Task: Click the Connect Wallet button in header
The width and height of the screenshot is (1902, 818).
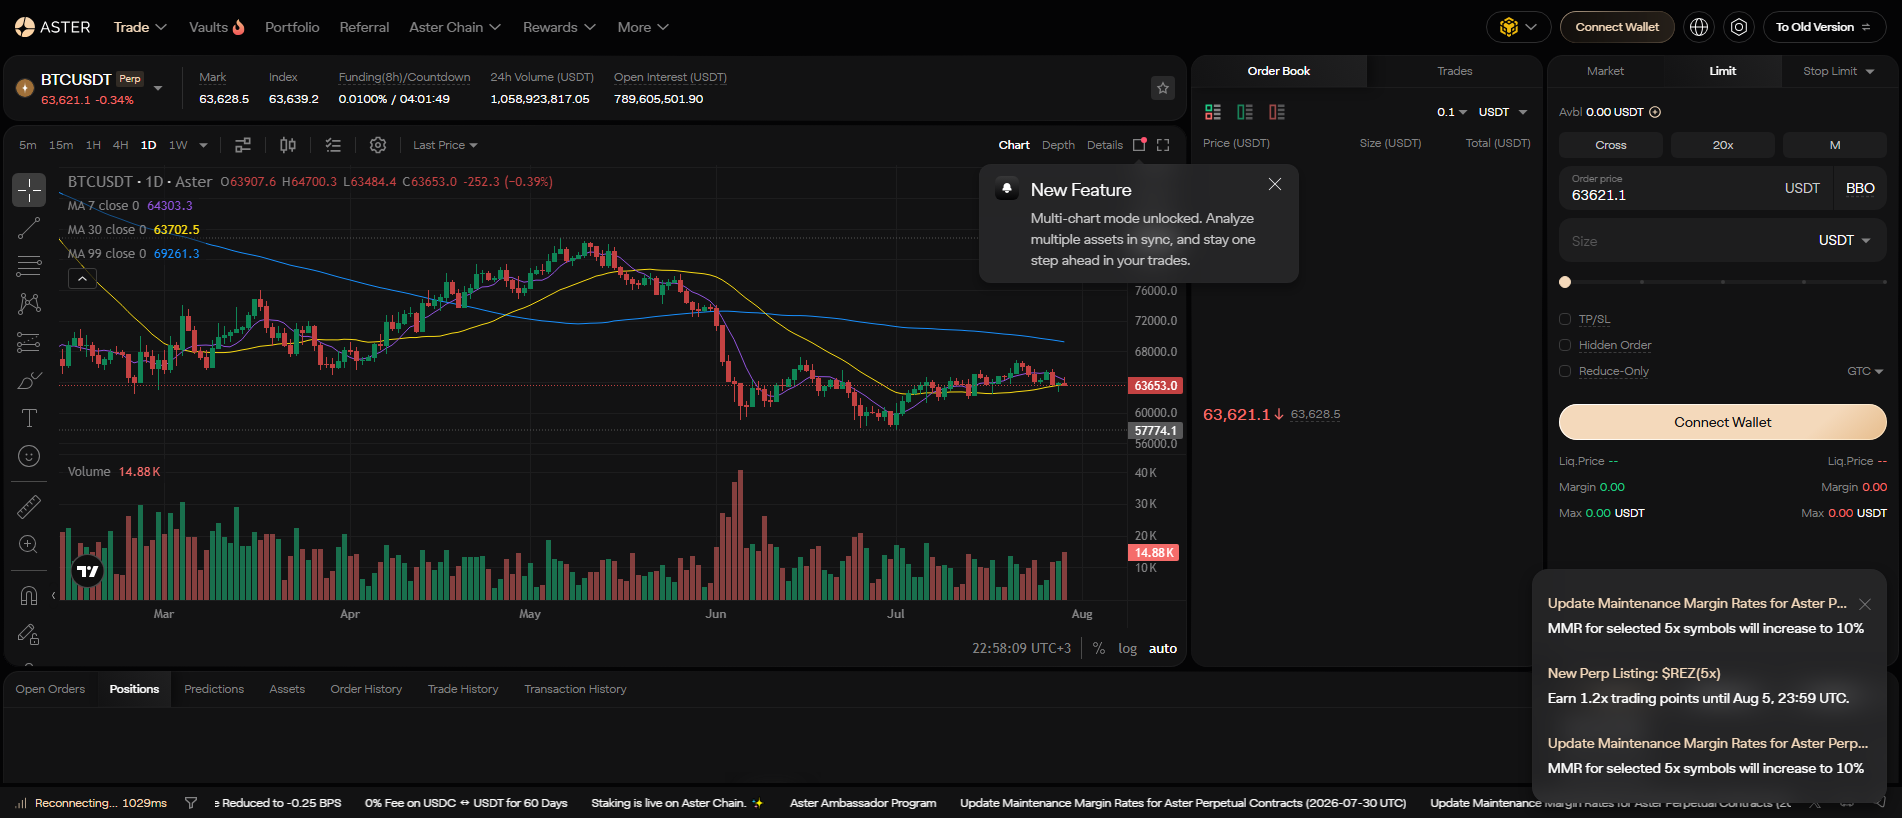Action: click(x=1617, y=27)
